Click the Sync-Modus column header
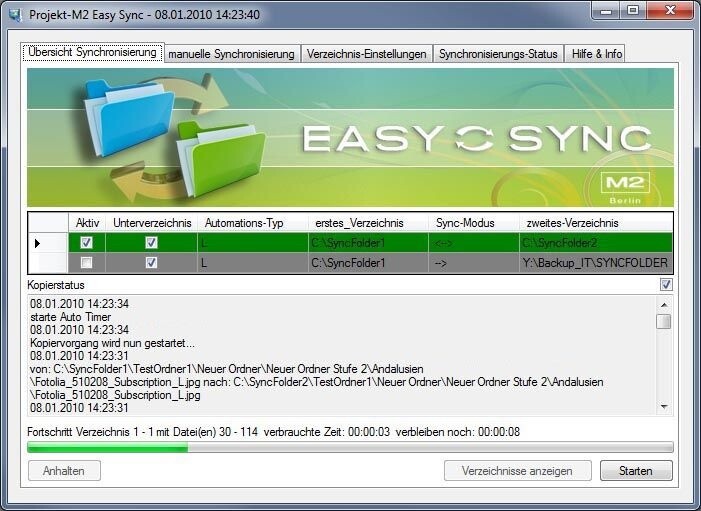Image resolution: width=701 pixels, height=511 pixels. click(x=474, y=223)
